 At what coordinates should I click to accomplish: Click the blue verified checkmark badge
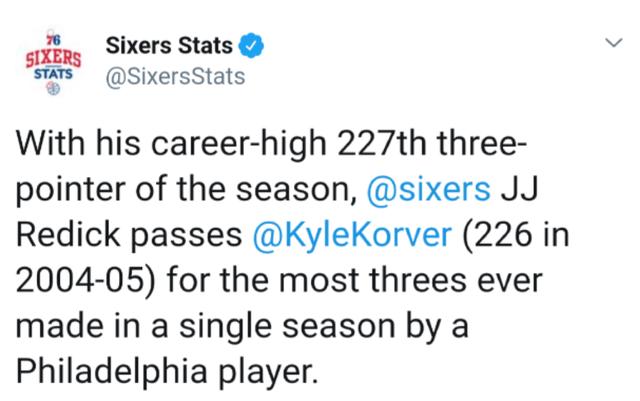(x=251, y=45)
